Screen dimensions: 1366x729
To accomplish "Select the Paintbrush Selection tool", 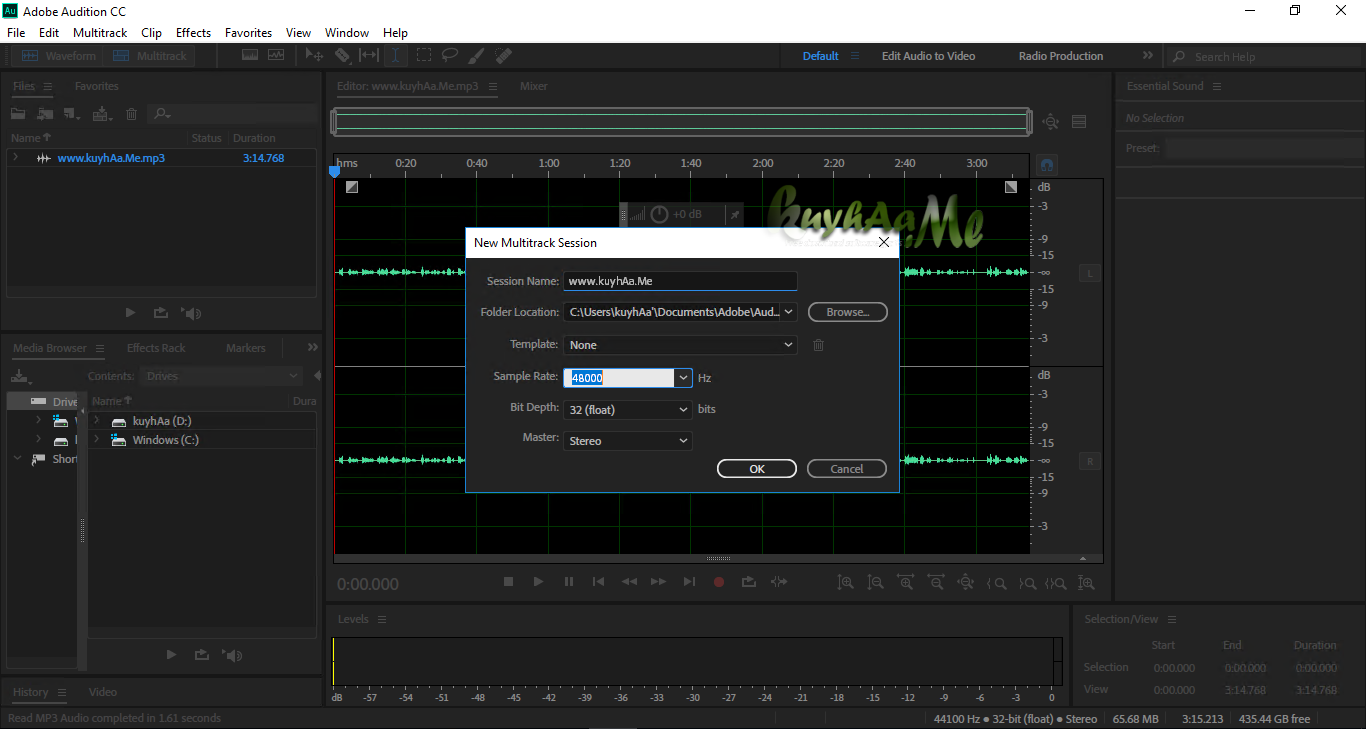I will (477, 56).
